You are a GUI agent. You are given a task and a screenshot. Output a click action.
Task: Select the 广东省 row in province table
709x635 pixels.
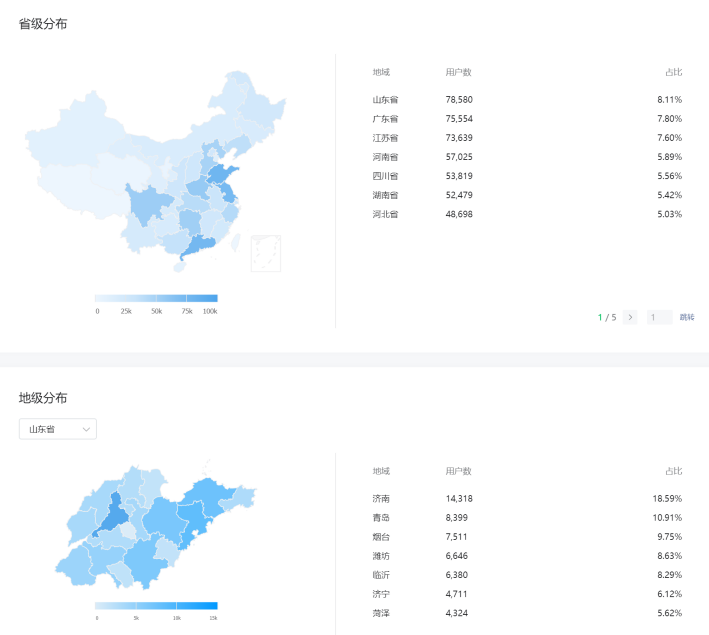tap(527, 118)
